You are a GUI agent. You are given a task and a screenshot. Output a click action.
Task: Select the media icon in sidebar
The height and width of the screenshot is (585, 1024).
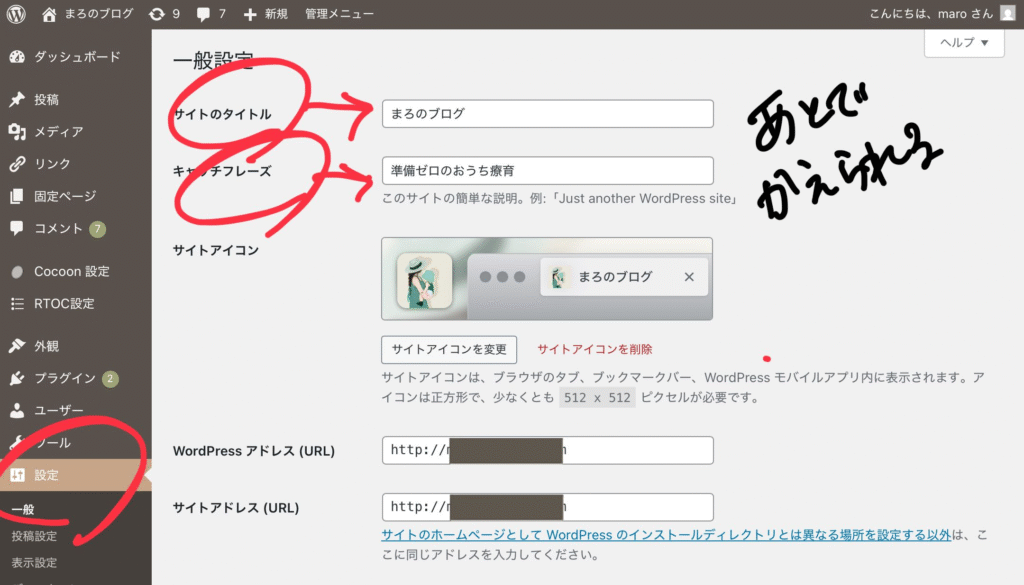coord(17,132)
